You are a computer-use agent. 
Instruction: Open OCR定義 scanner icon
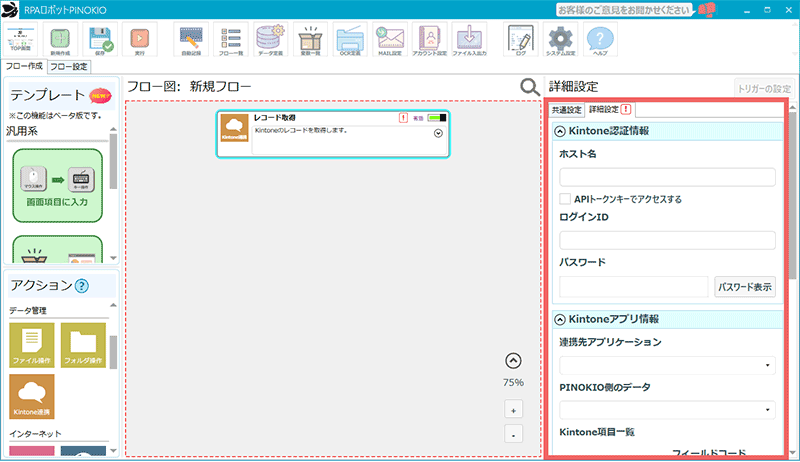[350, 39]
